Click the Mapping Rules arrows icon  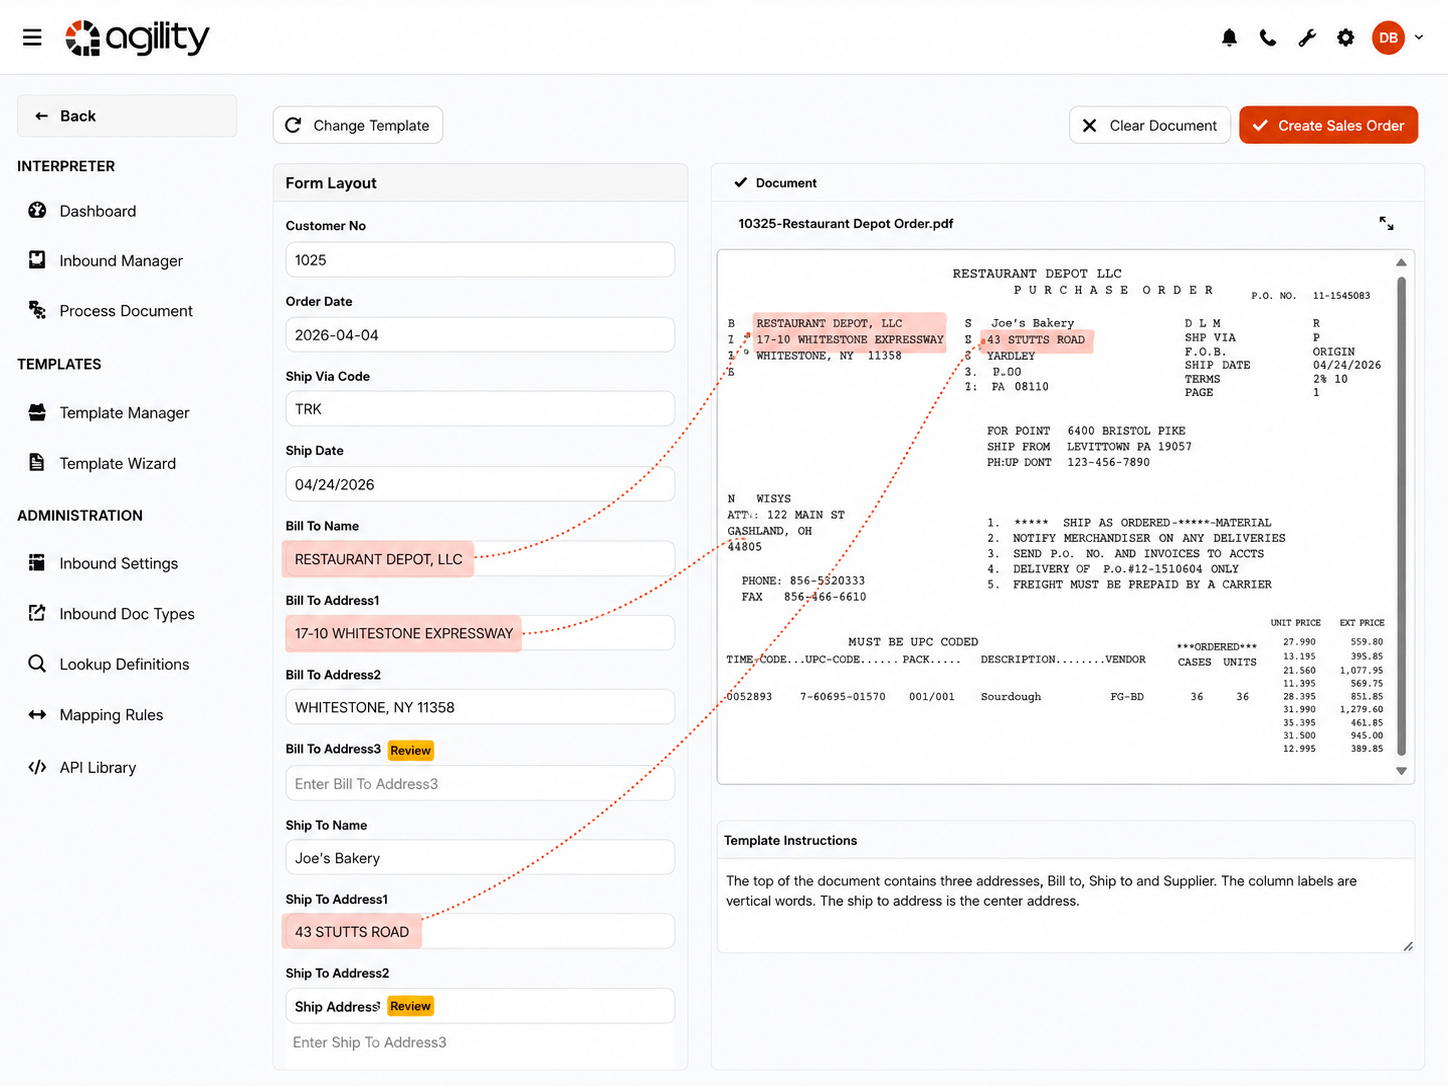pos(37,714)
